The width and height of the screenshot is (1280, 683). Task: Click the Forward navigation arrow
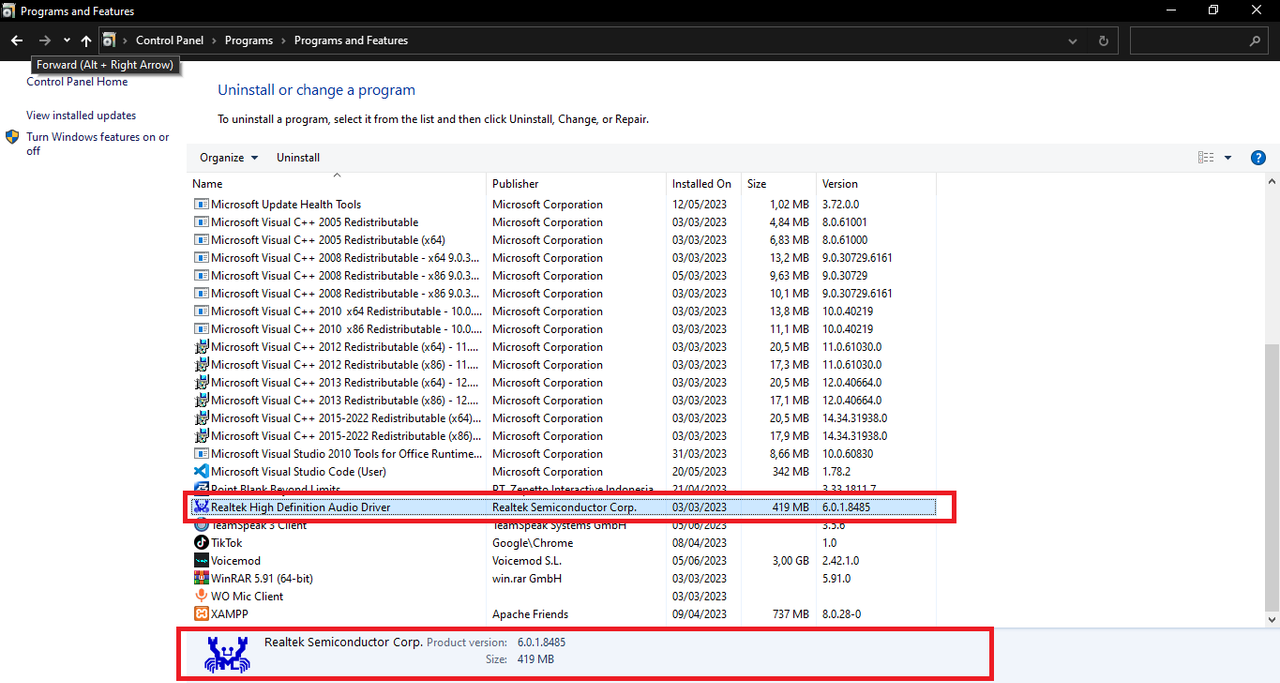pyautogui.click(x=45, y=41)
